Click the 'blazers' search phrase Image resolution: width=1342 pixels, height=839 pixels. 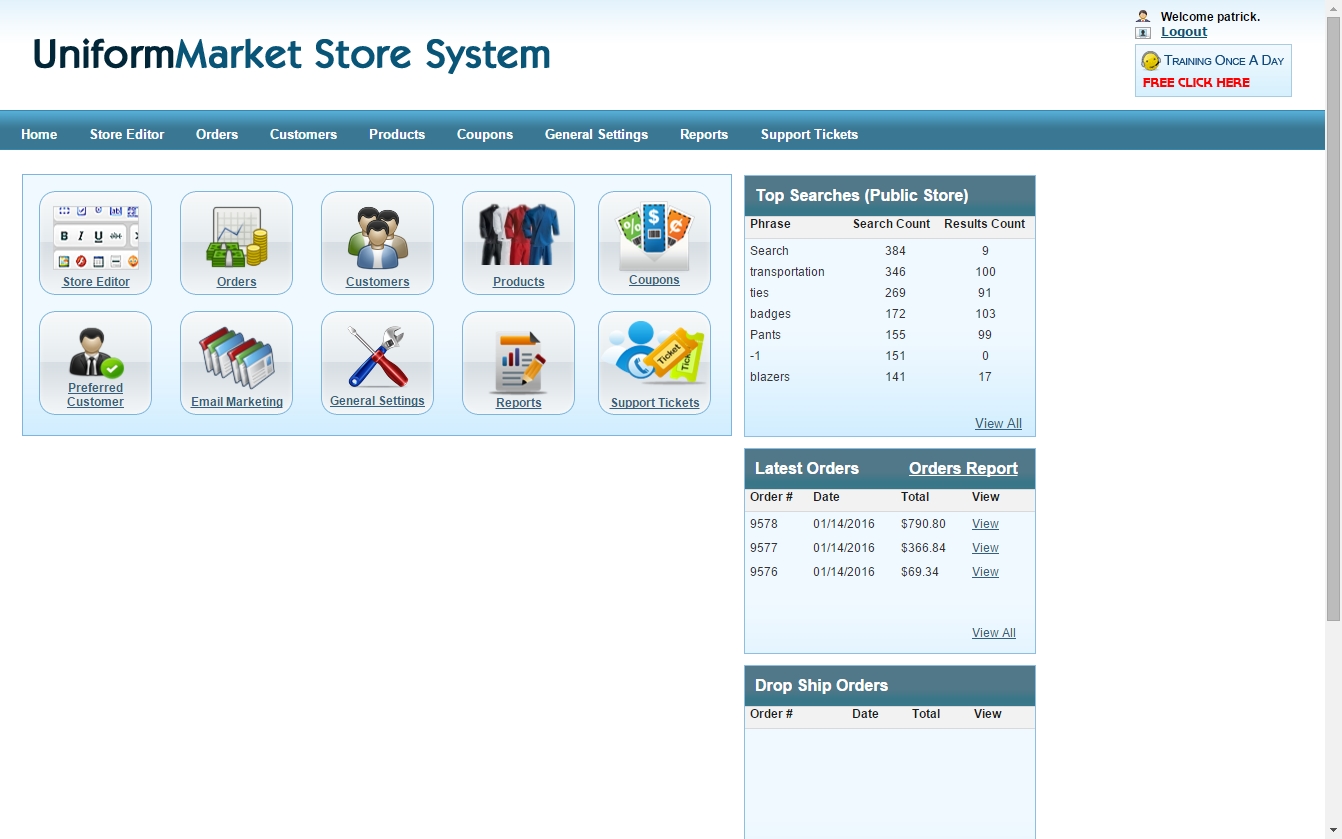[x=770, y=377]
